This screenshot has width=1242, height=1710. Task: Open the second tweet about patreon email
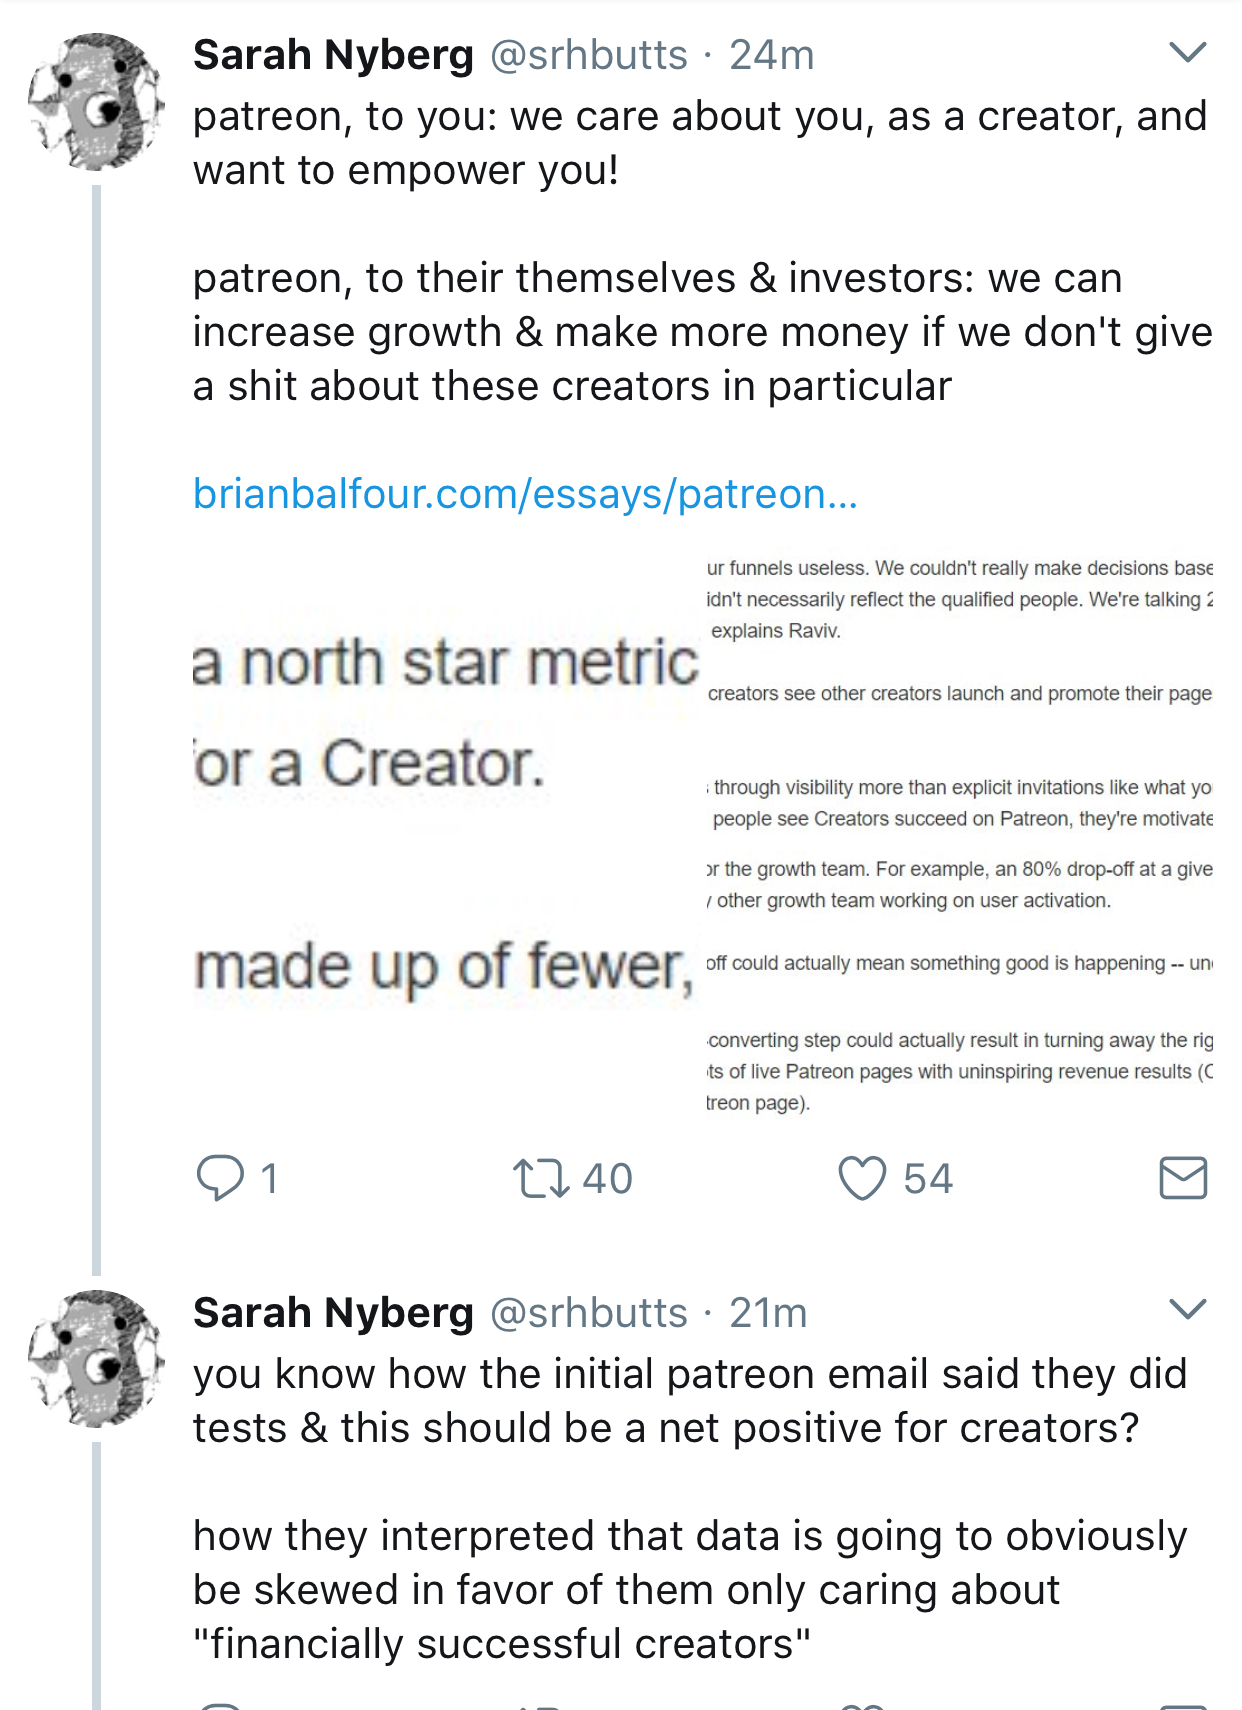[x=690, y=1509]
